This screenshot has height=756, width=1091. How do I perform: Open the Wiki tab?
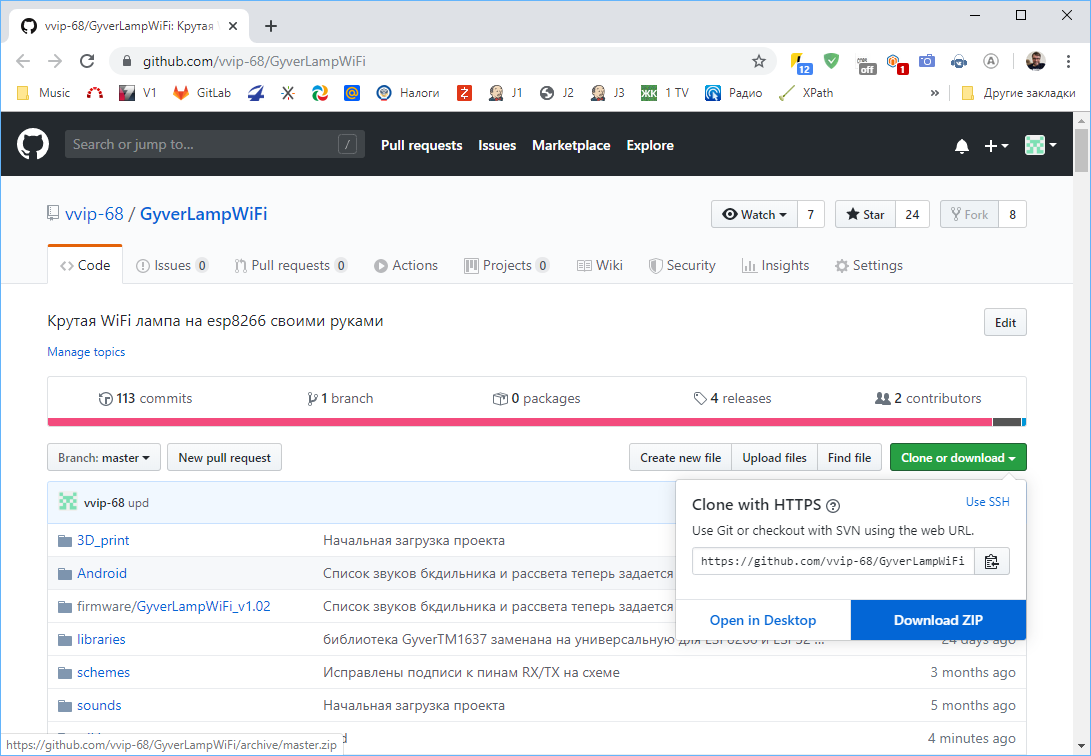[x=599, y=265]
